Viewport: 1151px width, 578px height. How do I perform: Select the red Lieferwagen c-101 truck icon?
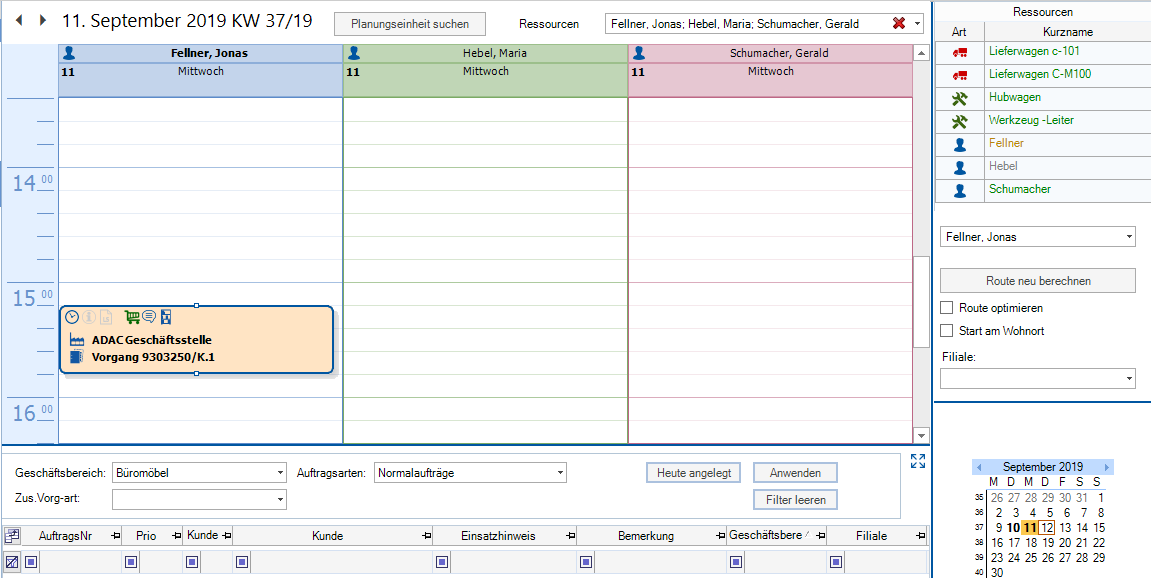(x=959, y=50)
